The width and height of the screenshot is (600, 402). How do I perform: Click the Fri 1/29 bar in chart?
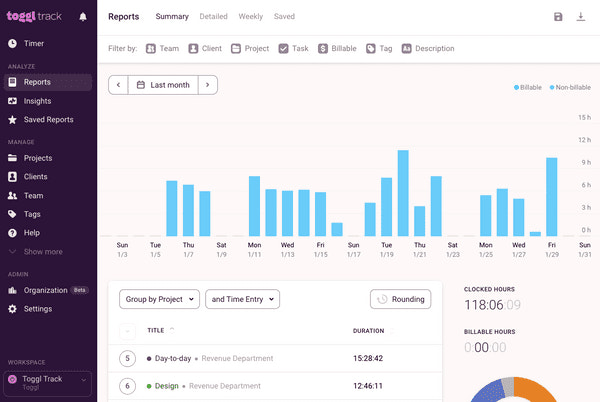click(551, 196)
